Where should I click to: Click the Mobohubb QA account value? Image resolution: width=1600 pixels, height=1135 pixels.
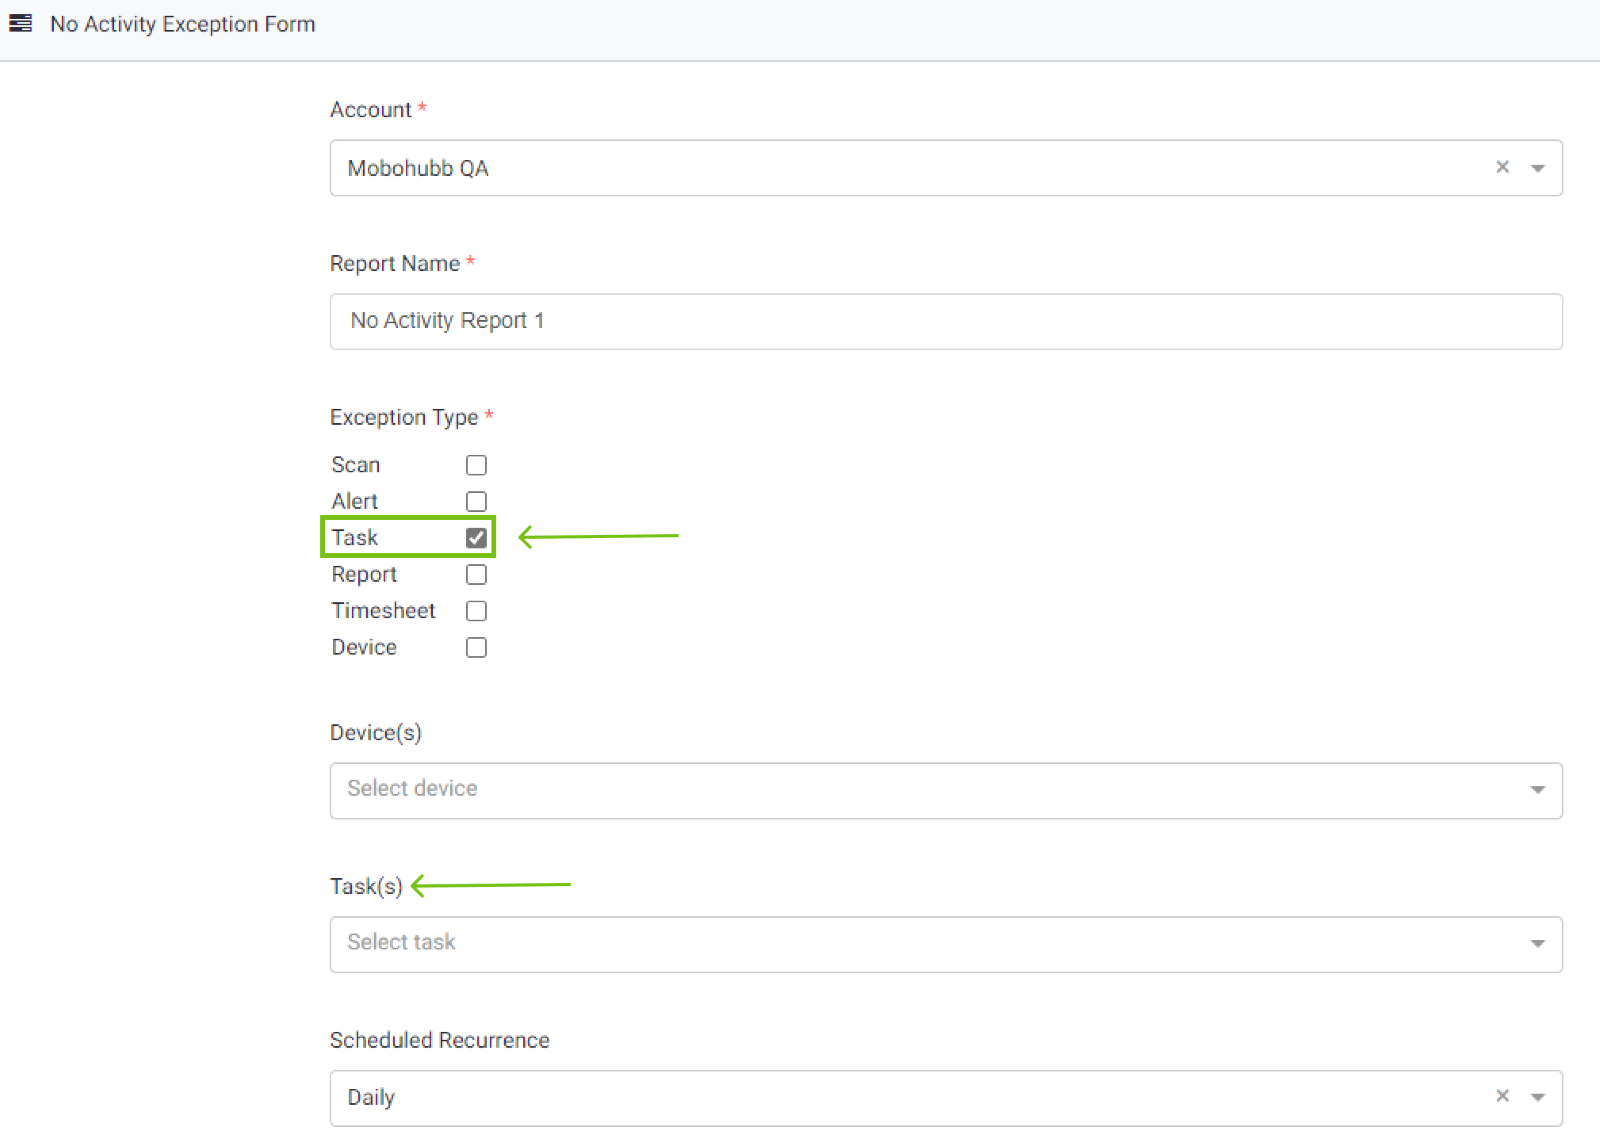click(418, 168)
